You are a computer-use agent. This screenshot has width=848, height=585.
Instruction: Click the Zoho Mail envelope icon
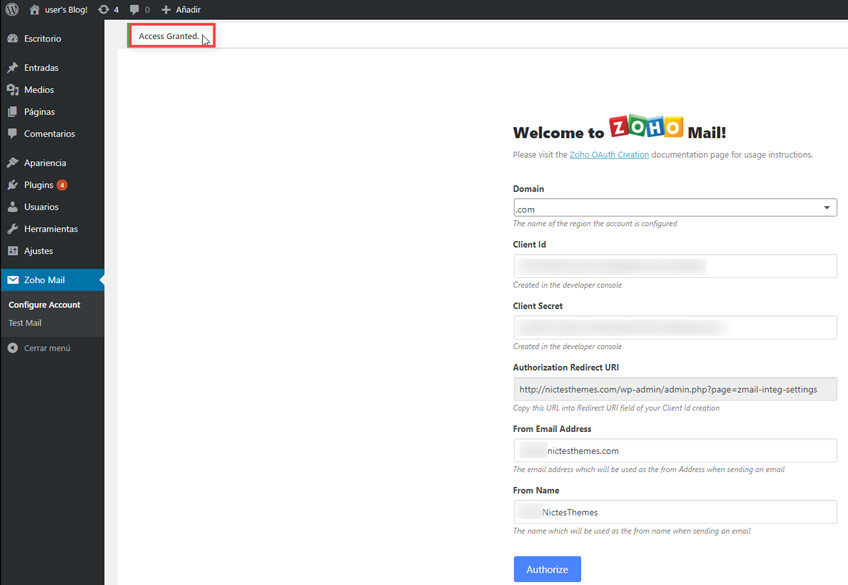click(13, 280)
